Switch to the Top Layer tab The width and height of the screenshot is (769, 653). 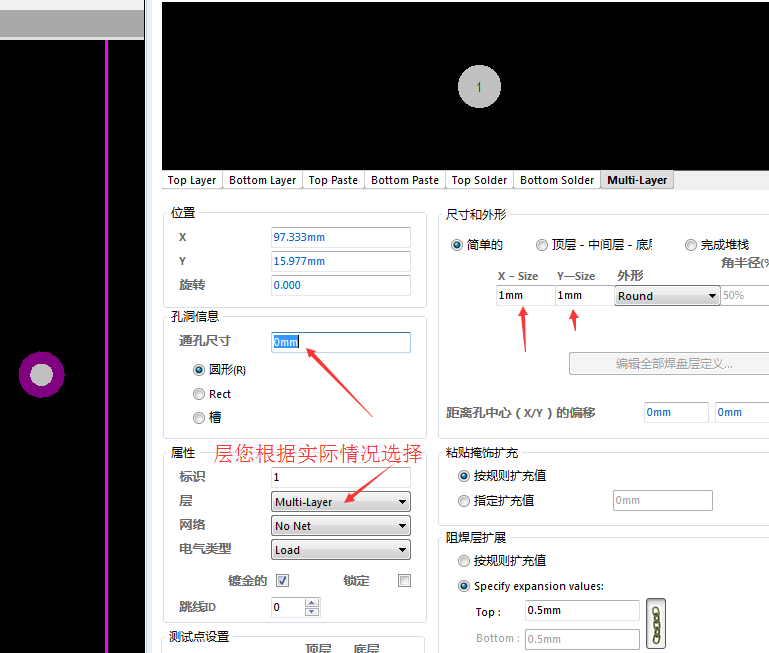click(192, 180)
